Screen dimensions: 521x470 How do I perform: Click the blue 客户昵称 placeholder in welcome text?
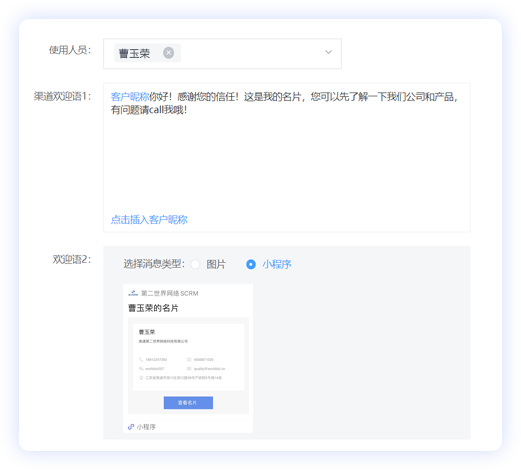130,97
